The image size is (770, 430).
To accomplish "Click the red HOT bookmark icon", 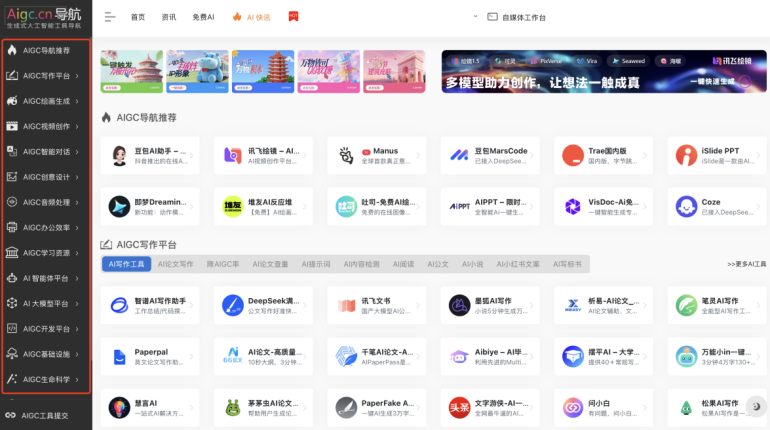I will click(x=293, y=17).
